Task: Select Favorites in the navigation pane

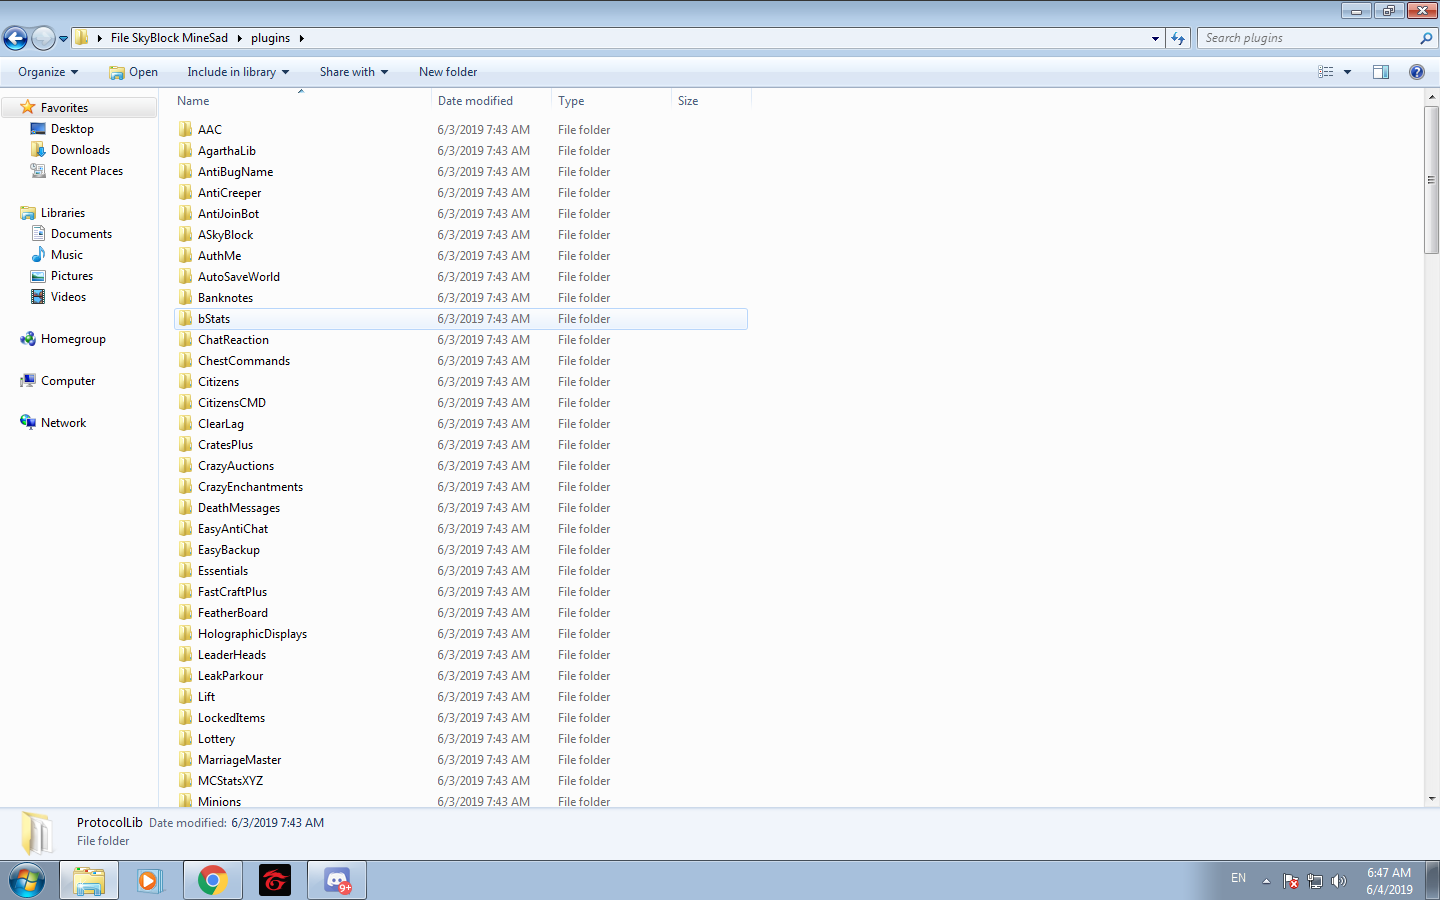Action: (64, 108)
